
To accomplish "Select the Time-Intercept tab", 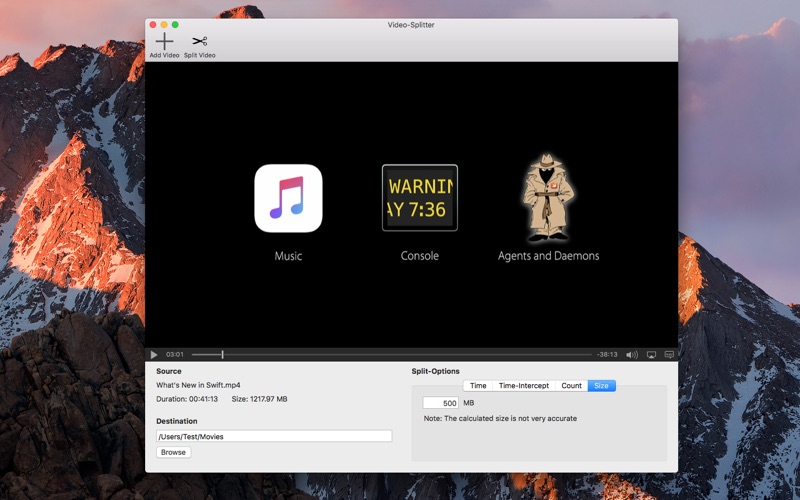I will coord(523,386).
